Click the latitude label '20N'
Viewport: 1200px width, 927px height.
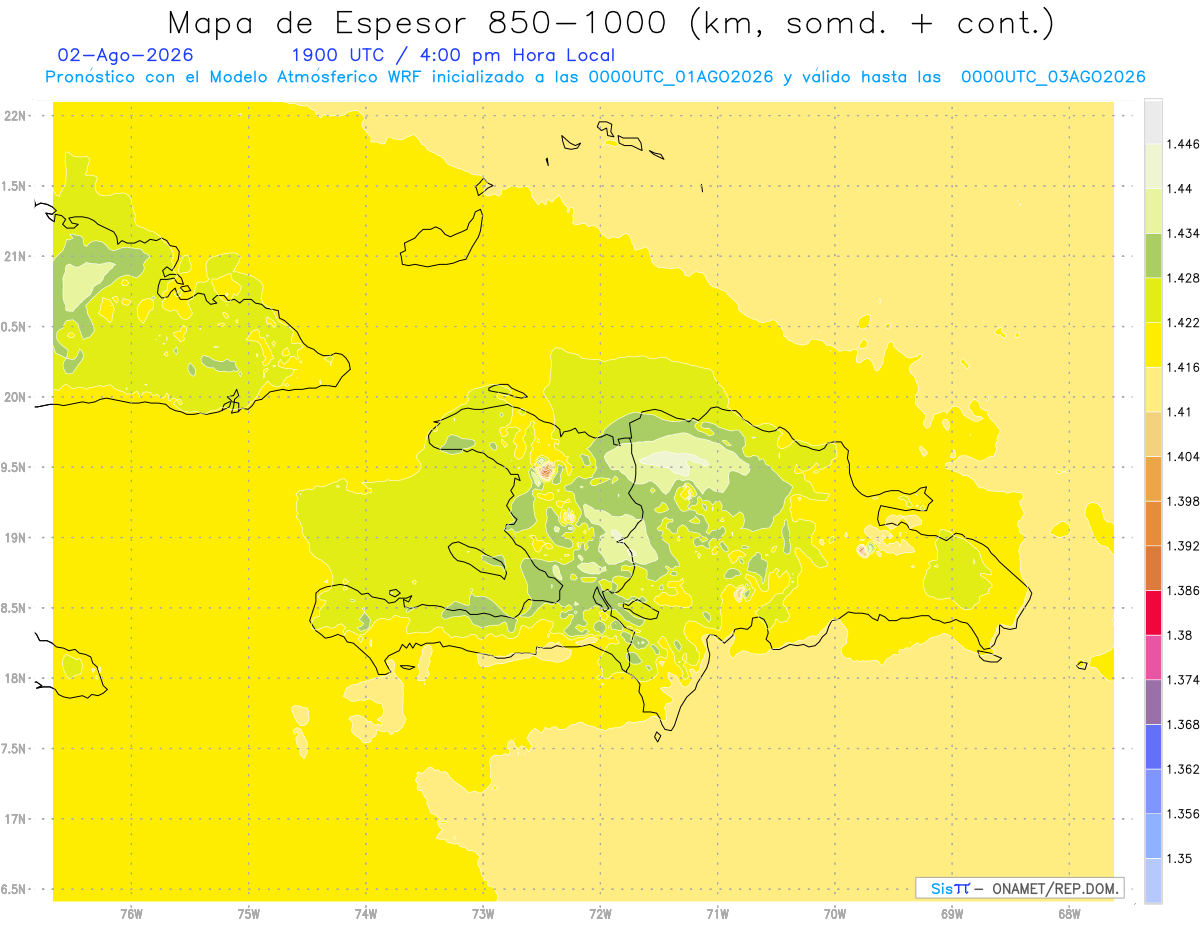point(16,397)
